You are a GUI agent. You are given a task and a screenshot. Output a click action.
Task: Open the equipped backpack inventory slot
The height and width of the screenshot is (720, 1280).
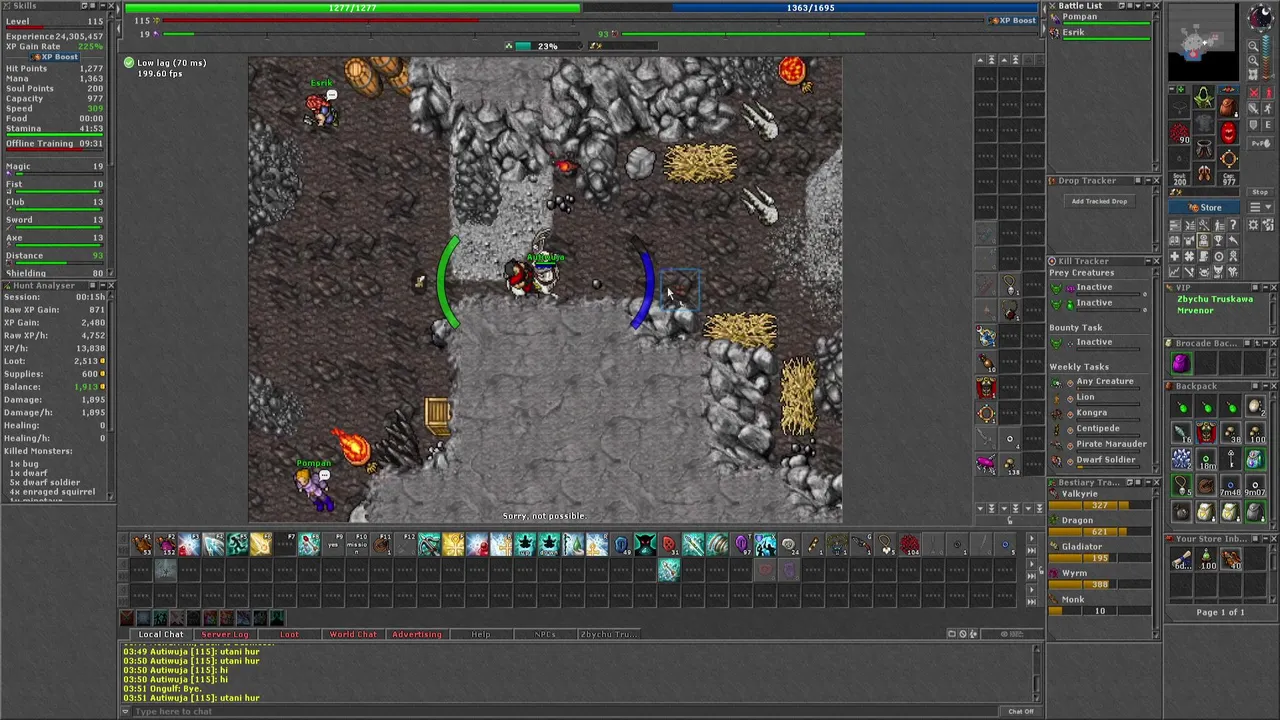pyautogui.click(x=1228, y=107)
